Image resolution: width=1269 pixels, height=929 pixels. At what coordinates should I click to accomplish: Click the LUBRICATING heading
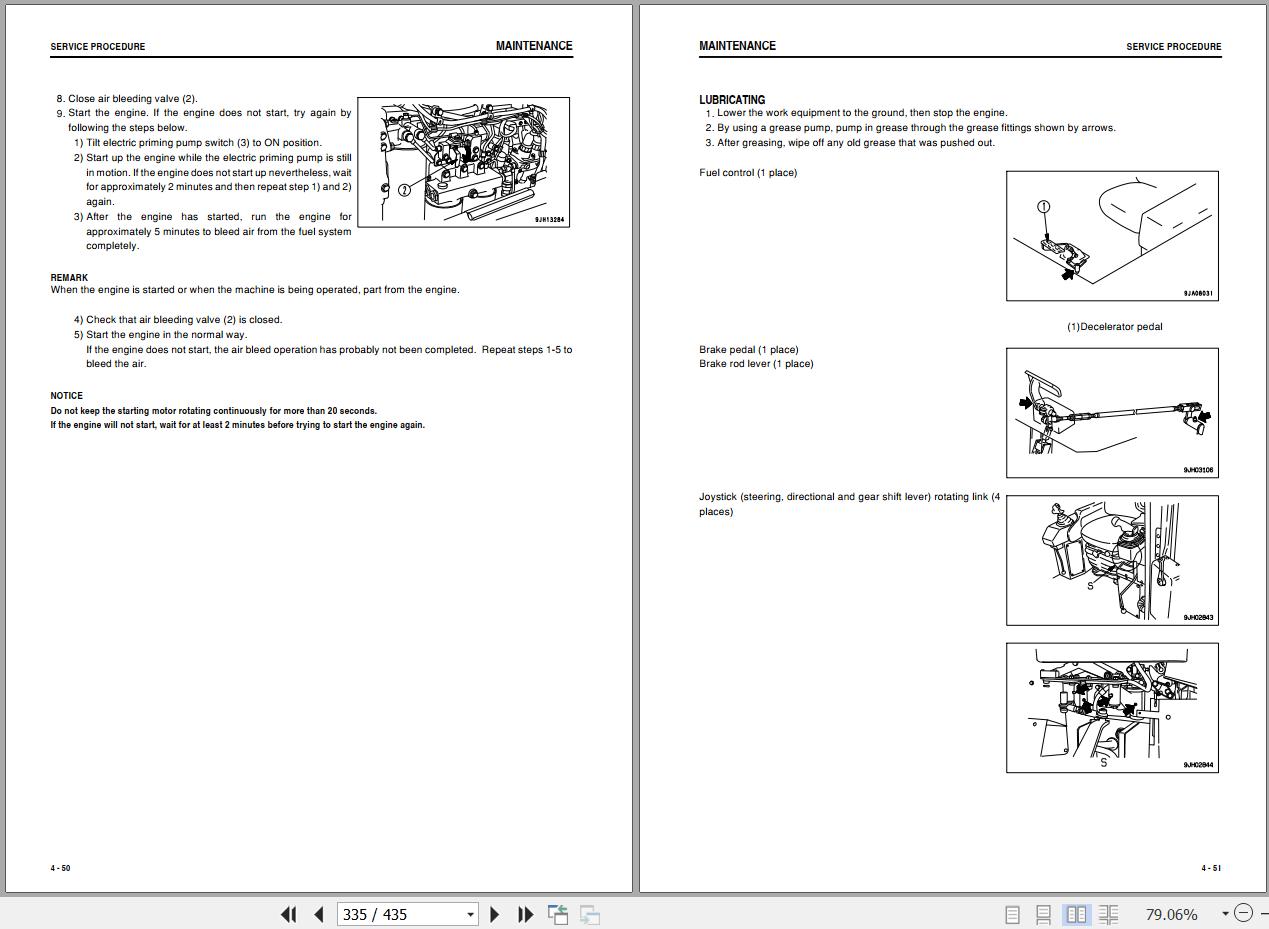pyautogui.click(x=732, y=100)
